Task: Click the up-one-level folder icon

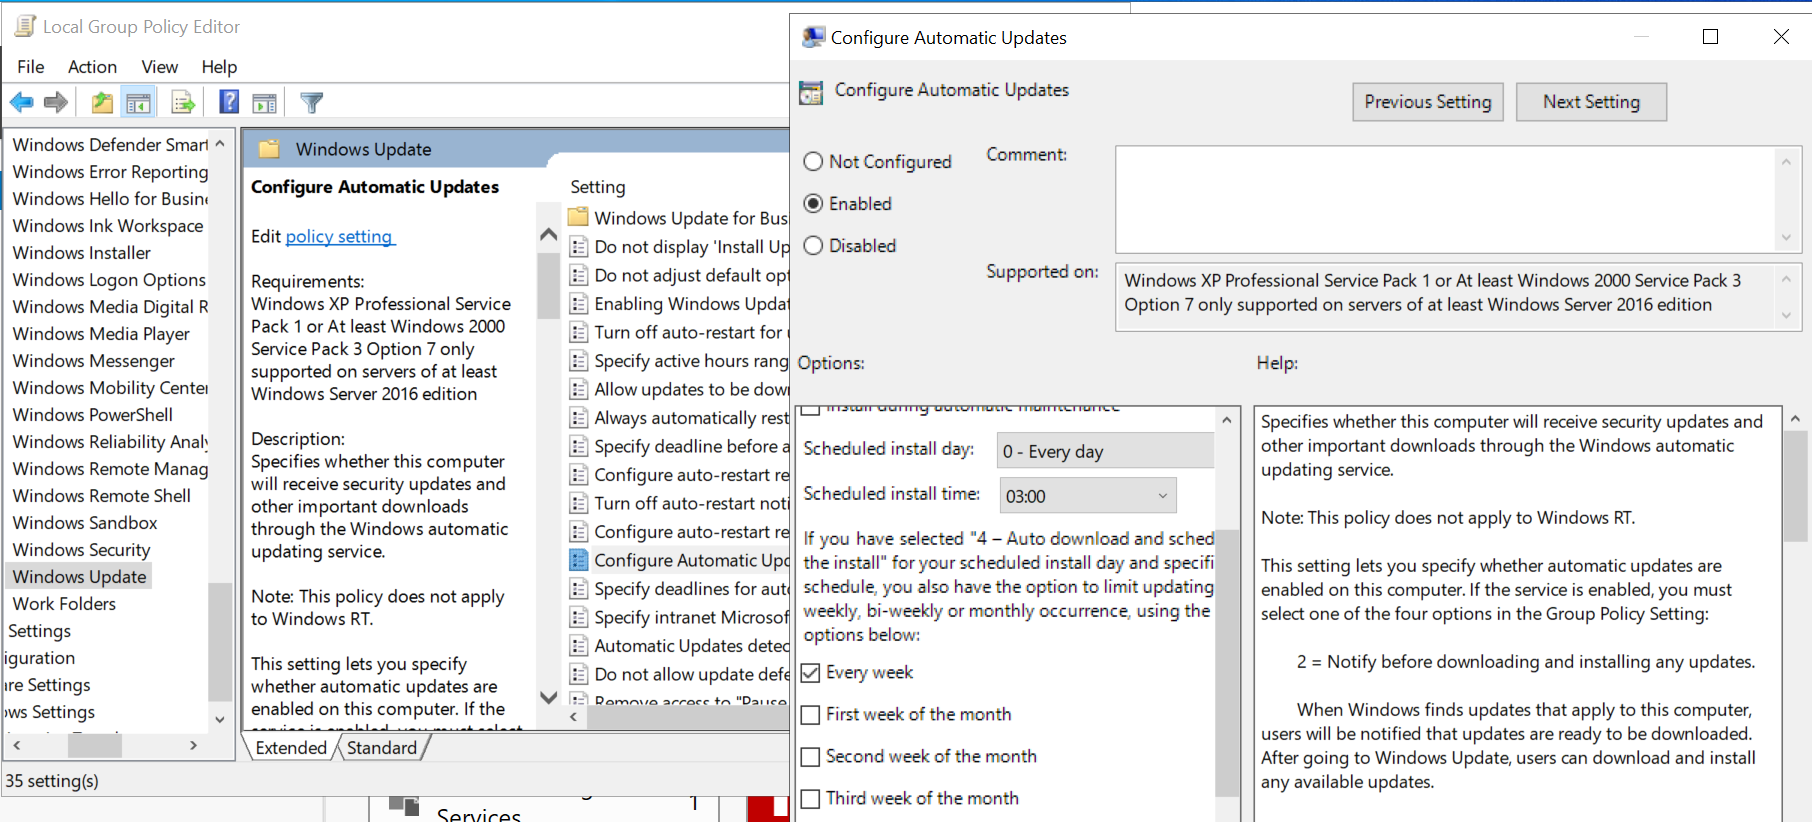Action: point(102,102)
